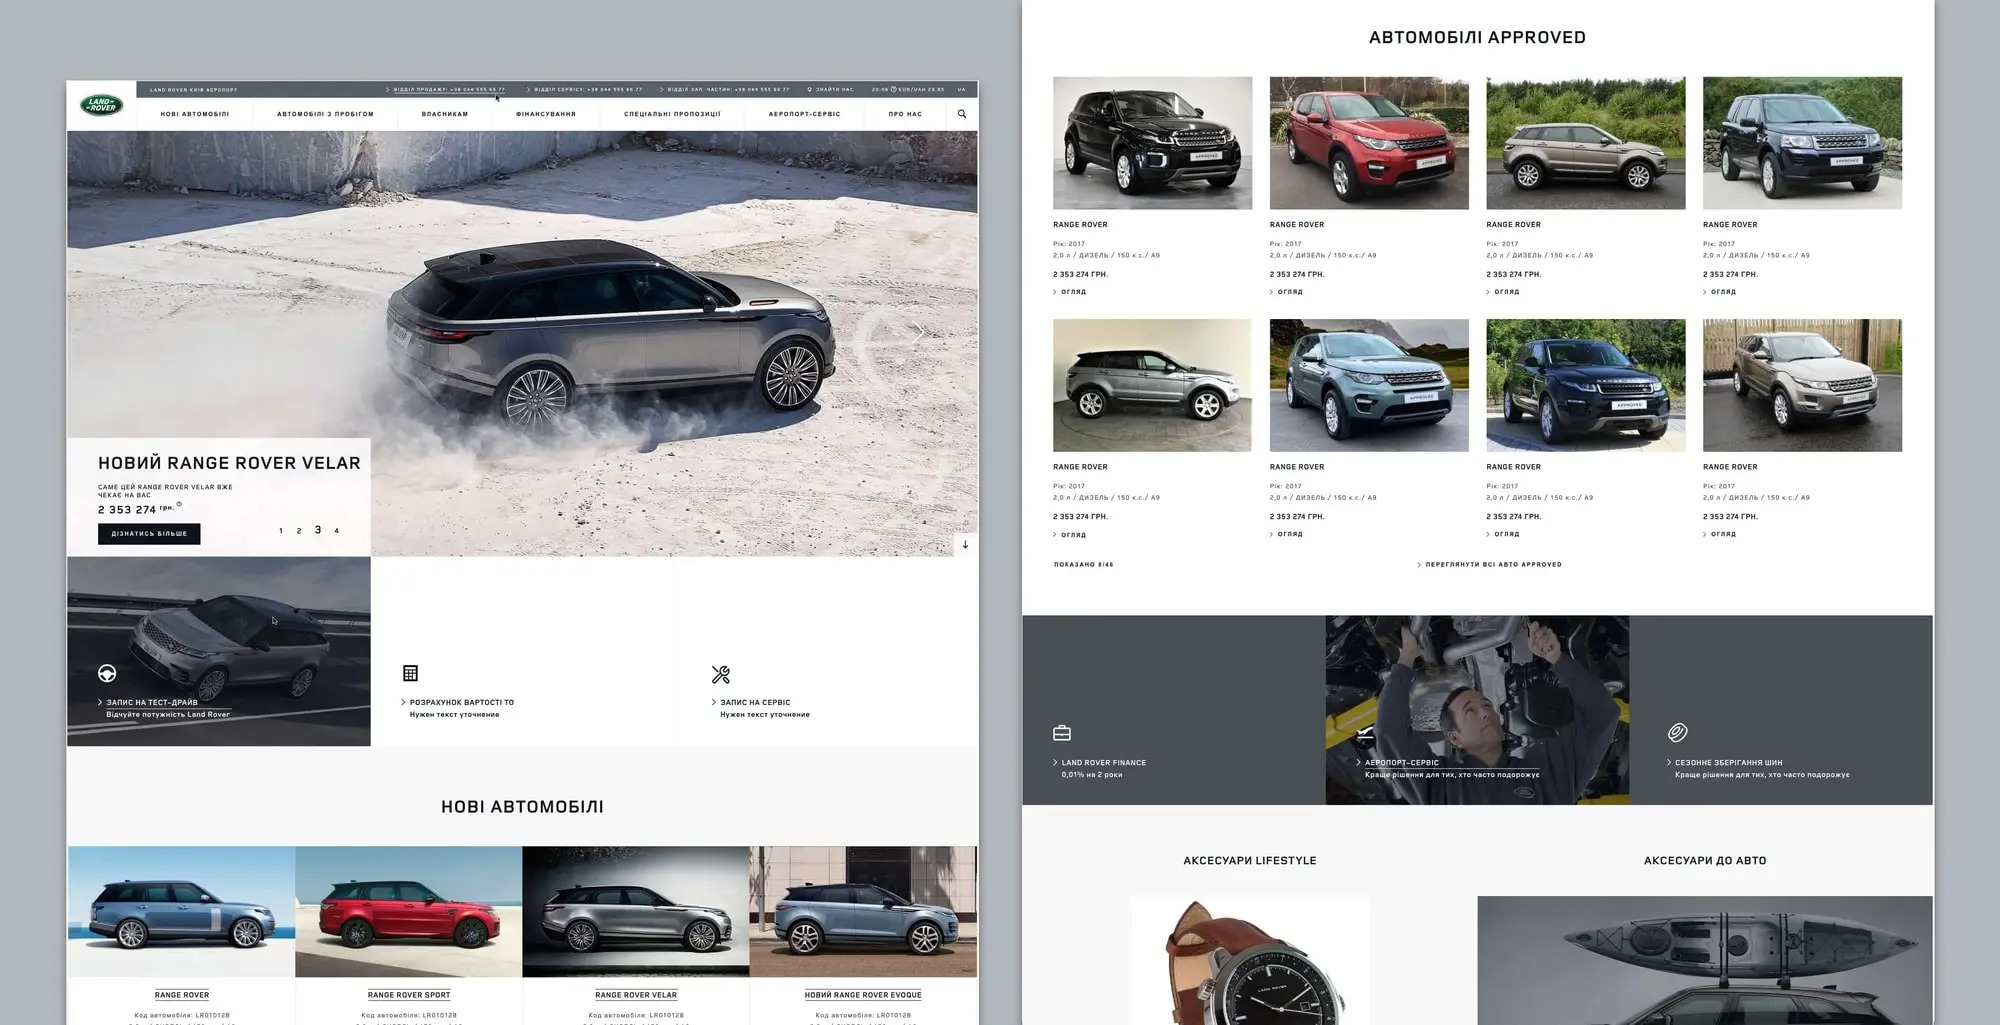2000x1025 pixels.
Task: Click the Відділ продажу phone link
Action: 446,89
